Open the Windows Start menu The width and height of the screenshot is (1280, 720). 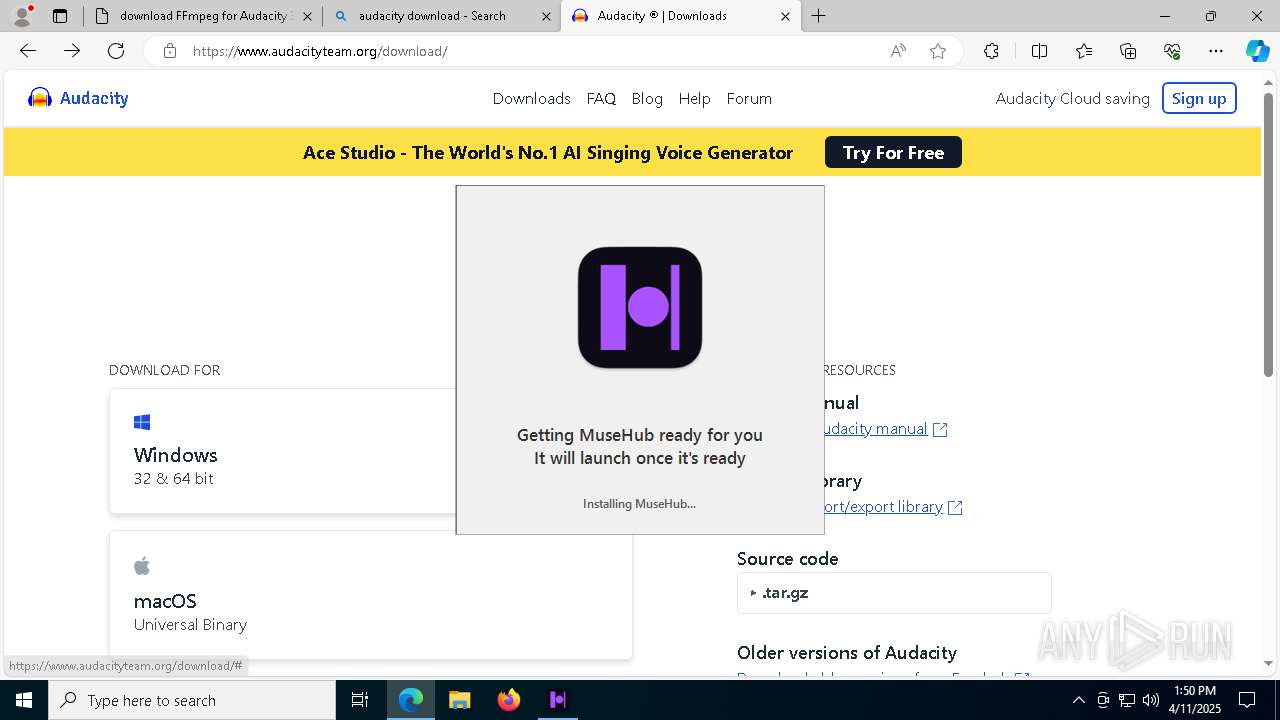[24, 700]
